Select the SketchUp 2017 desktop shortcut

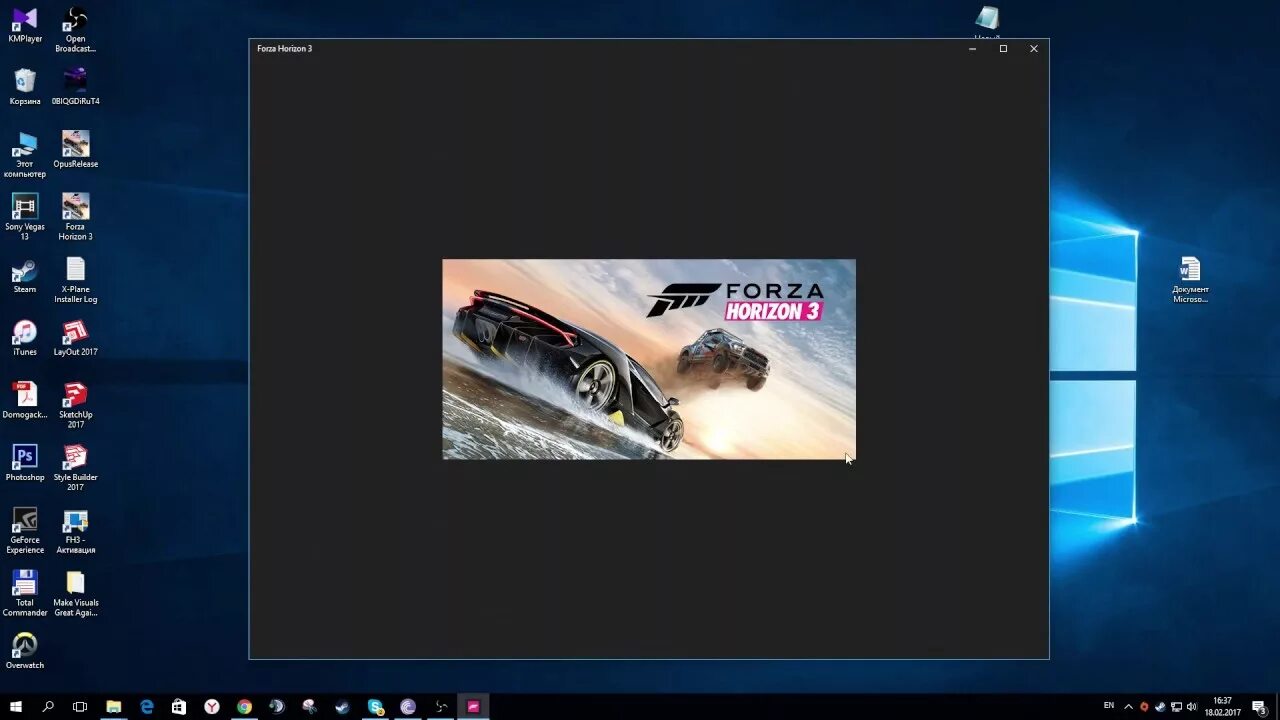[75, 405]
